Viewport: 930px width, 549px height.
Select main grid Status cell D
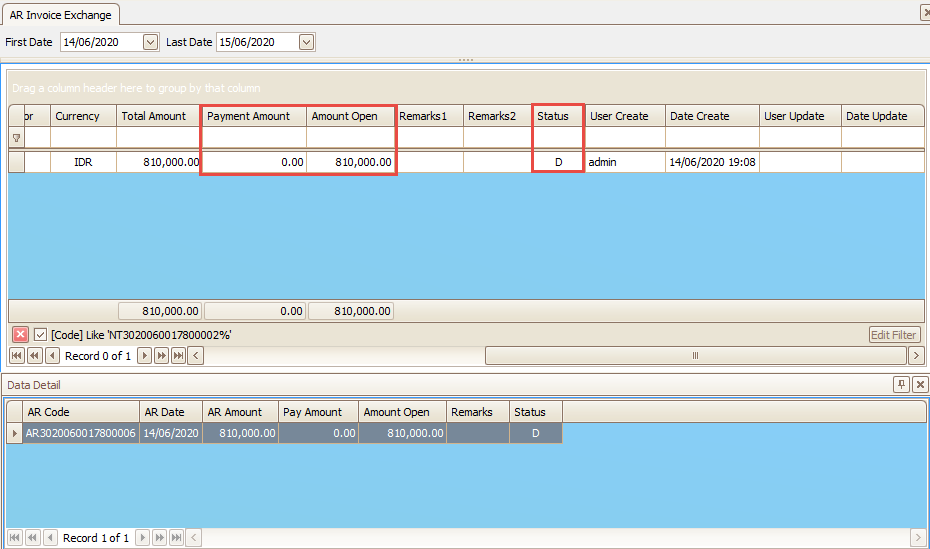coord(558,162)
